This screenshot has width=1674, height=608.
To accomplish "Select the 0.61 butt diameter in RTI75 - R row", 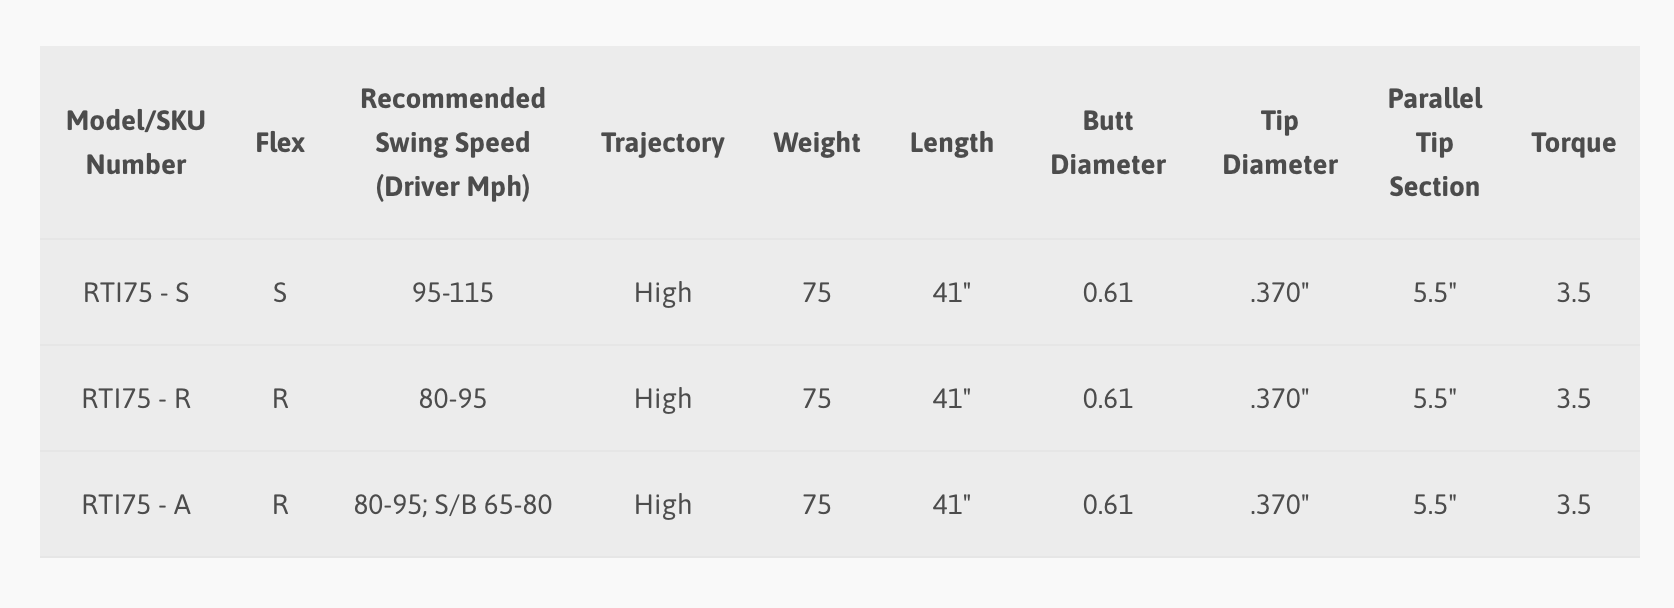I will (1108, 398).
